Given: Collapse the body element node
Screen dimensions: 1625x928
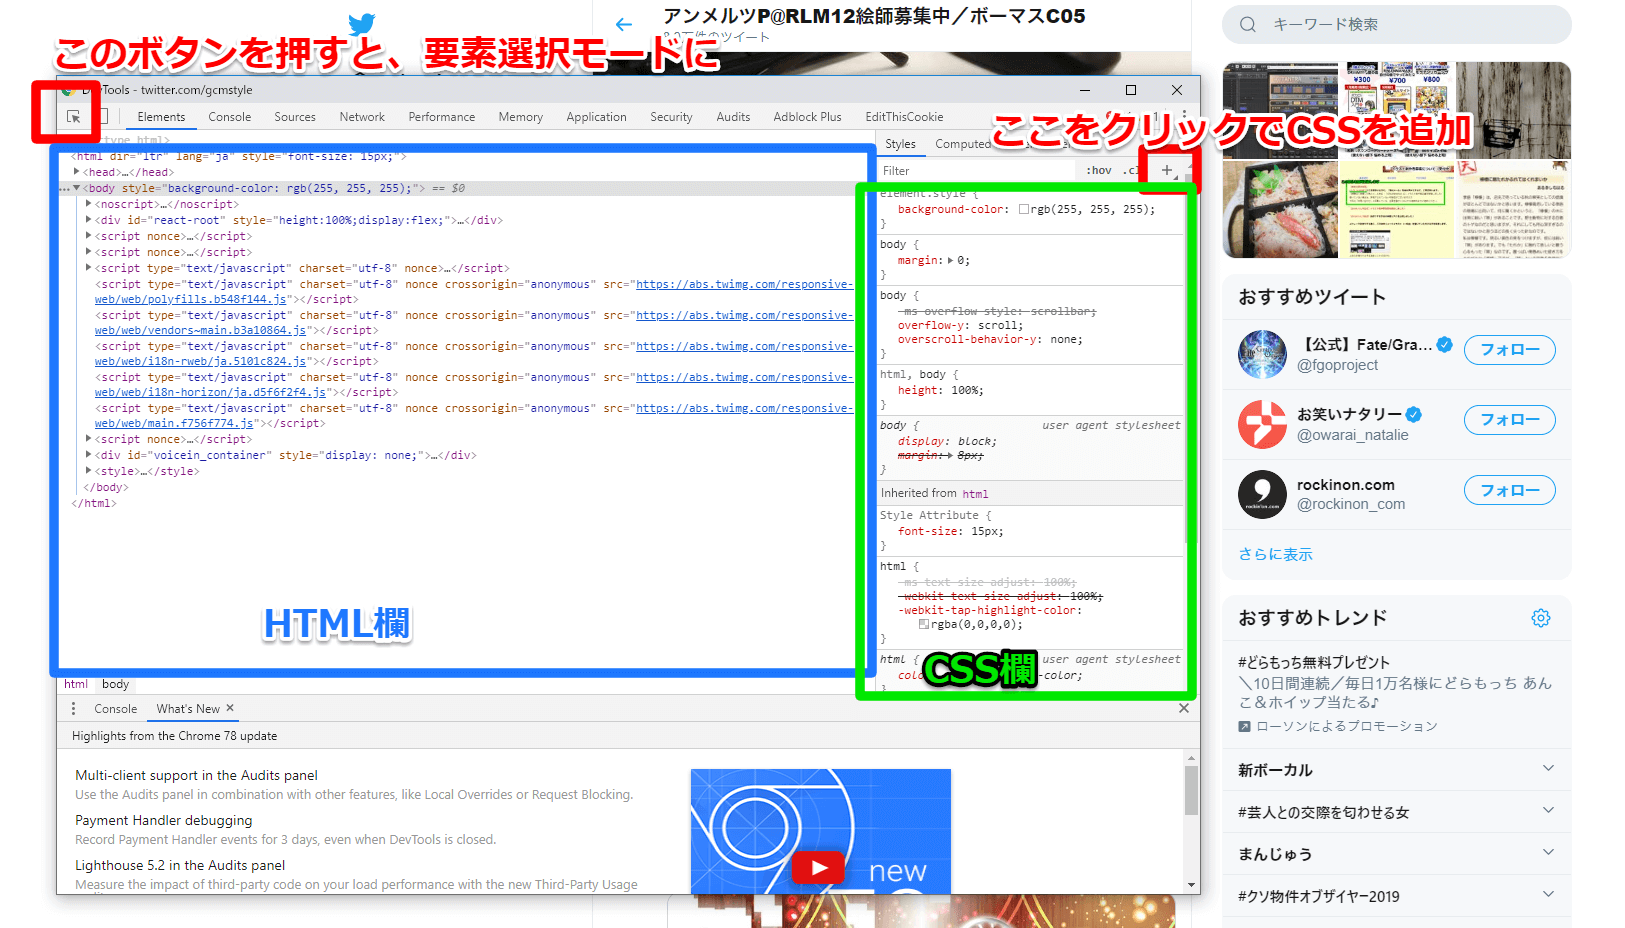Looking at the screenshot, I should pyautogui.click(x=77, y=188).
